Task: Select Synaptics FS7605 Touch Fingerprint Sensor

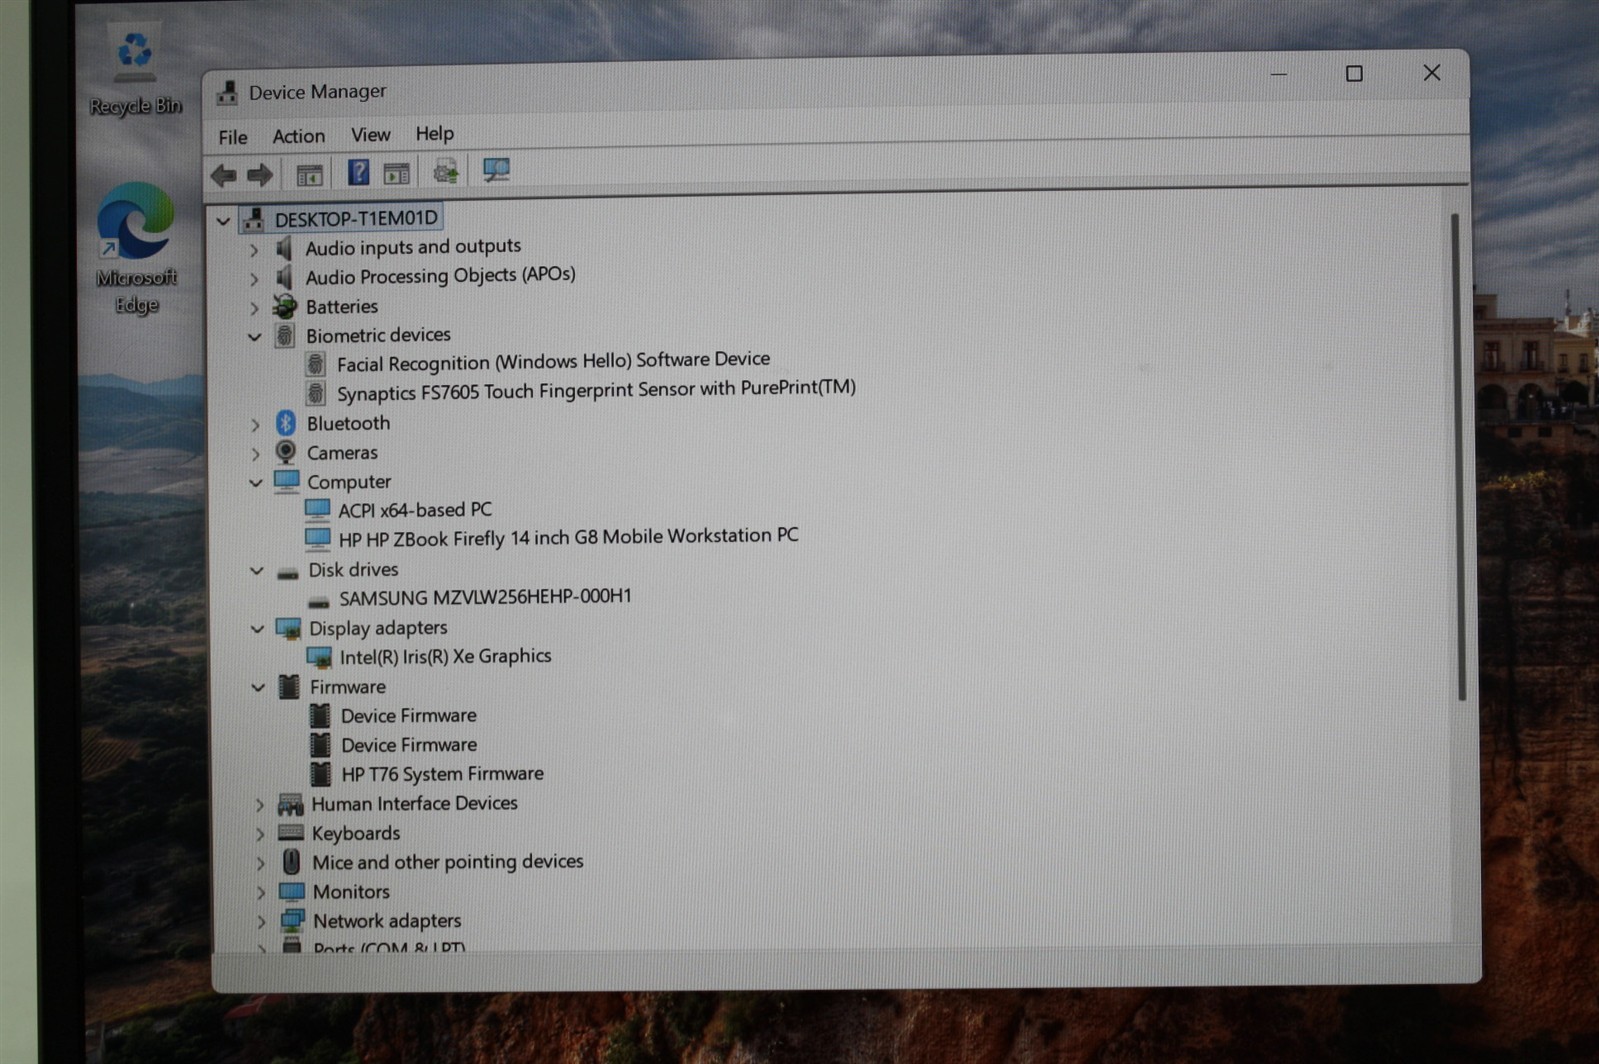Action: [596, 390]
